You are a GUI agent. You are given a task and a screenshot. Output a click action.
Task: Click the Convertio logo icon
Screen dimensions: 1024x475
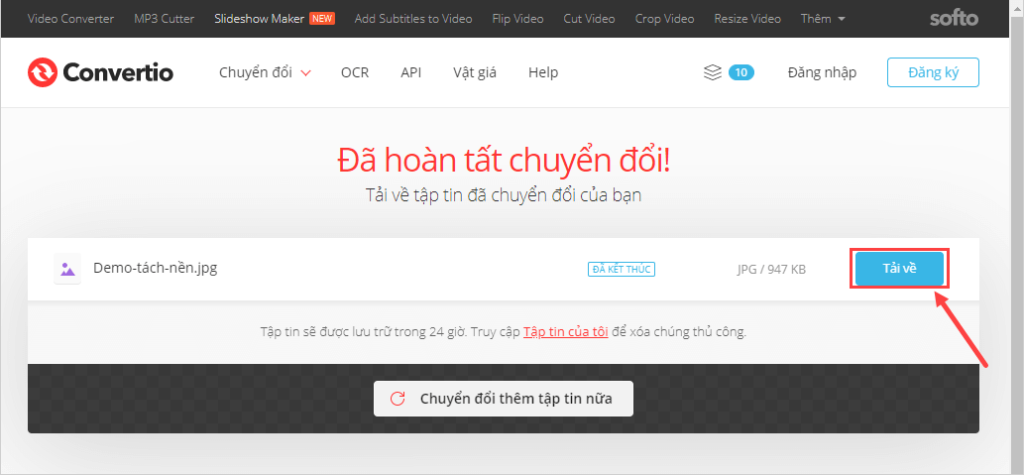point(43,73)
